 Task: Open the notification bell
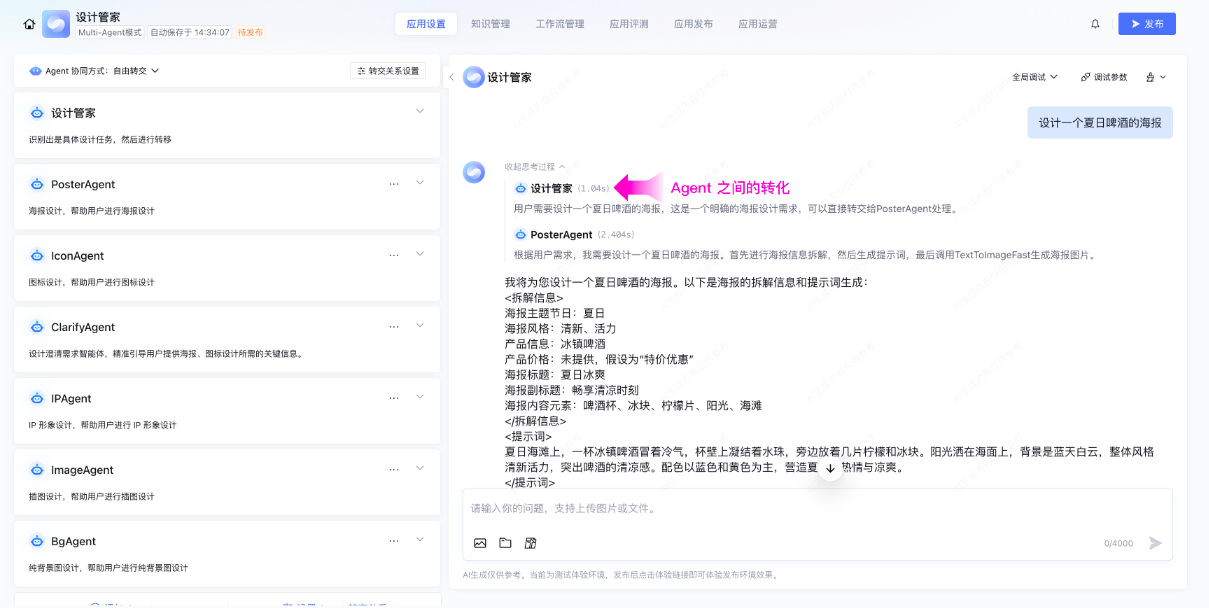1095,23
